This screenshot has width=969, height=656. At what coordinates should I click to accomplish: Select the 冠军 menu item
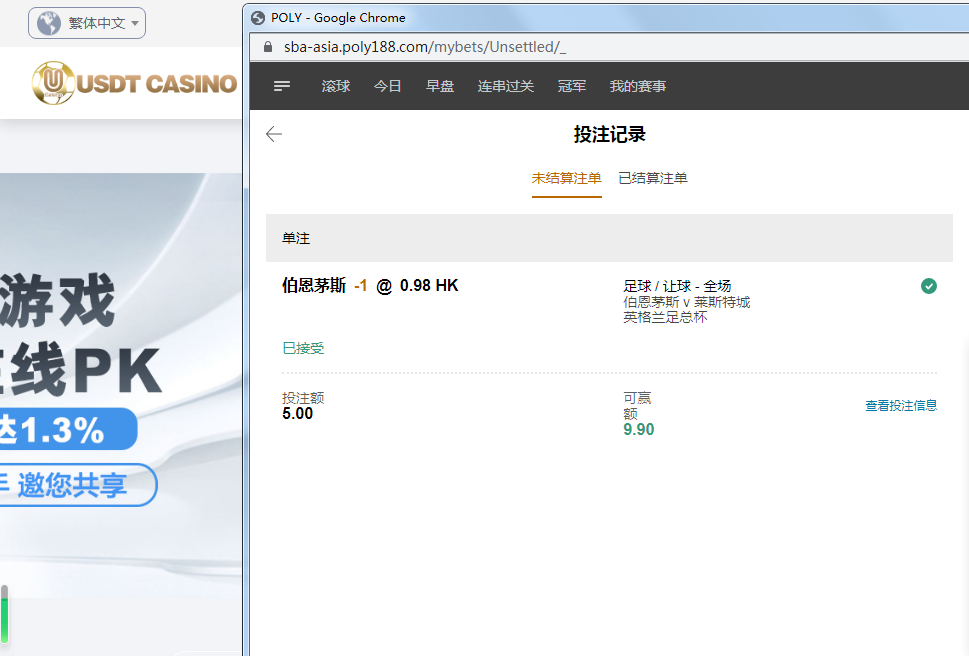point(572,87)
